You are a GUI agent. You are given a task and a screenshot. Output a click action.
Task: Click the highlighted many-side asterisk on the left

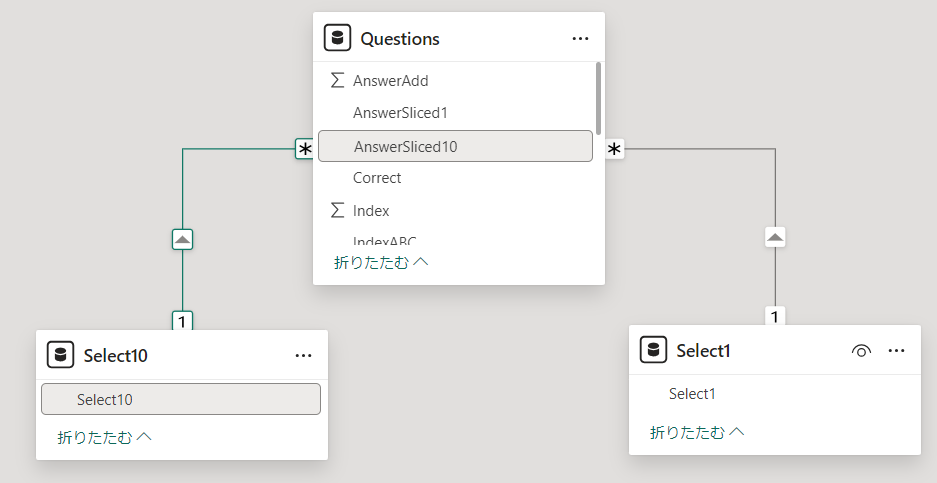[305, 149]
